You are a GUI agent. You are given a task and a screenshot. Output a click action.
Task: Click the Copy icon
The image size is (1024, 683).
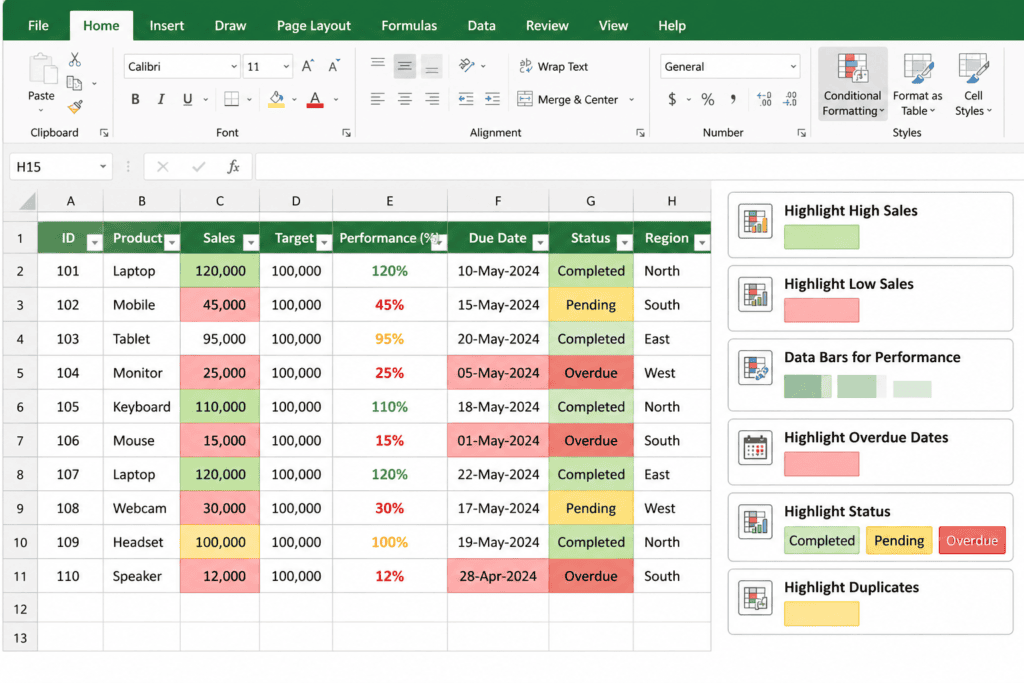pyautogui.click(x=74, y=83)
